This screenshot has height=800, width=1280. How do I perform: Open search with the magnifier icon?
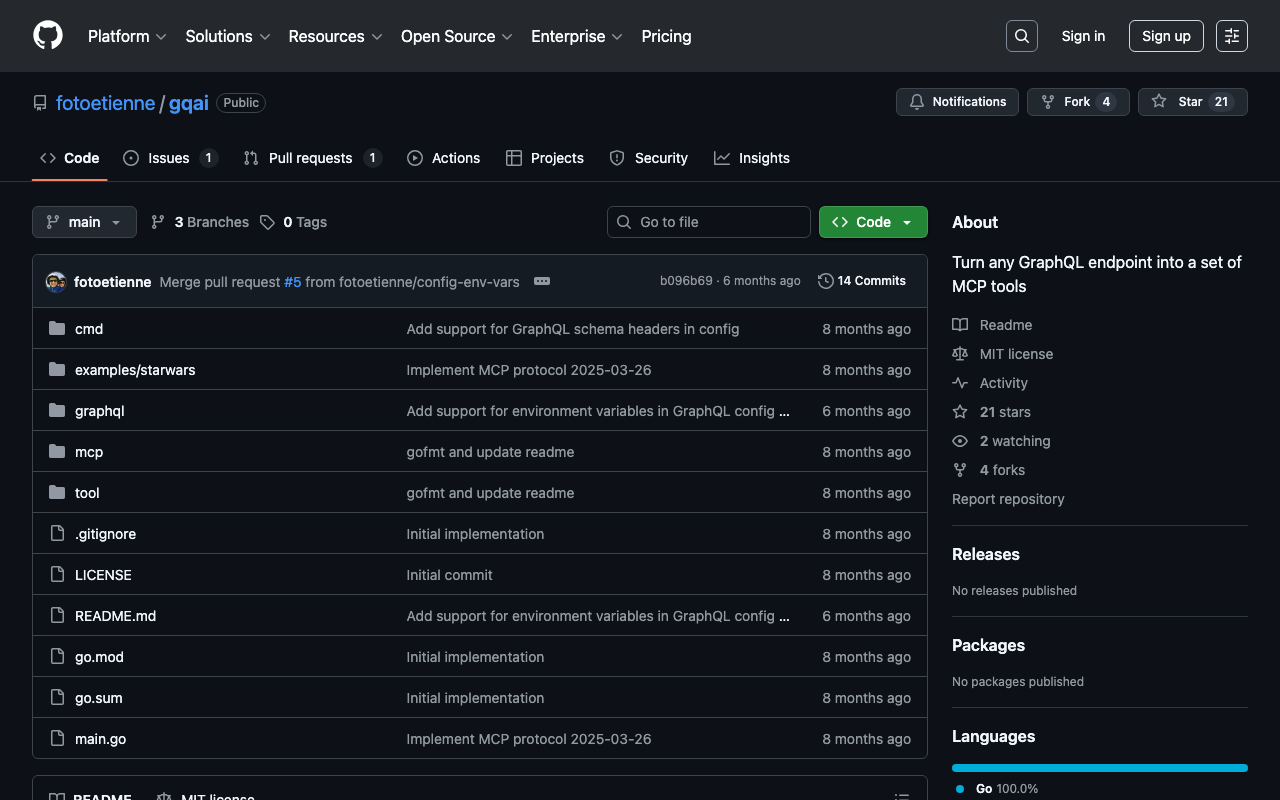click(1021, 36)
